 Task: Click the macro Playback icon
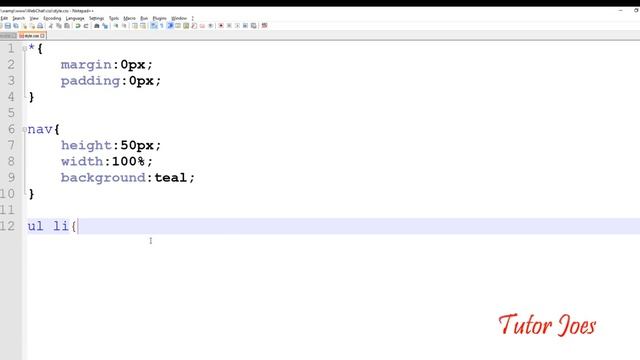tap(237, 26)
